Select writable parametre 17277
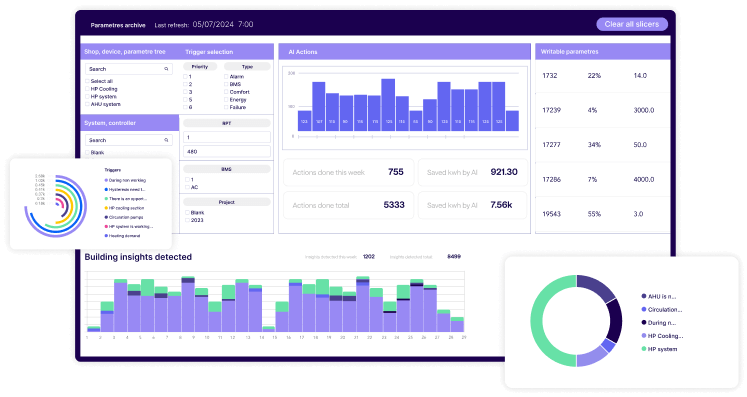Screen dimensions: 747x397 pos(552,144)
